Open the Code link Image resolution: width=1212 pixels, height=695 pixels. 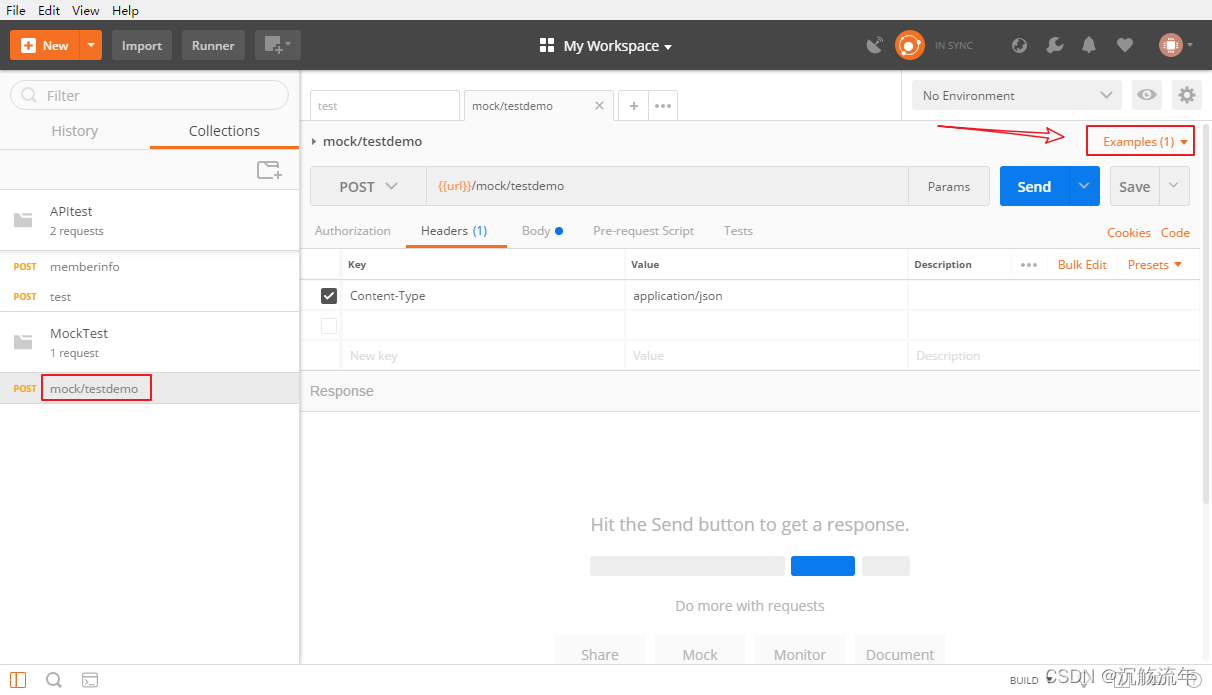click(1175, 233)
